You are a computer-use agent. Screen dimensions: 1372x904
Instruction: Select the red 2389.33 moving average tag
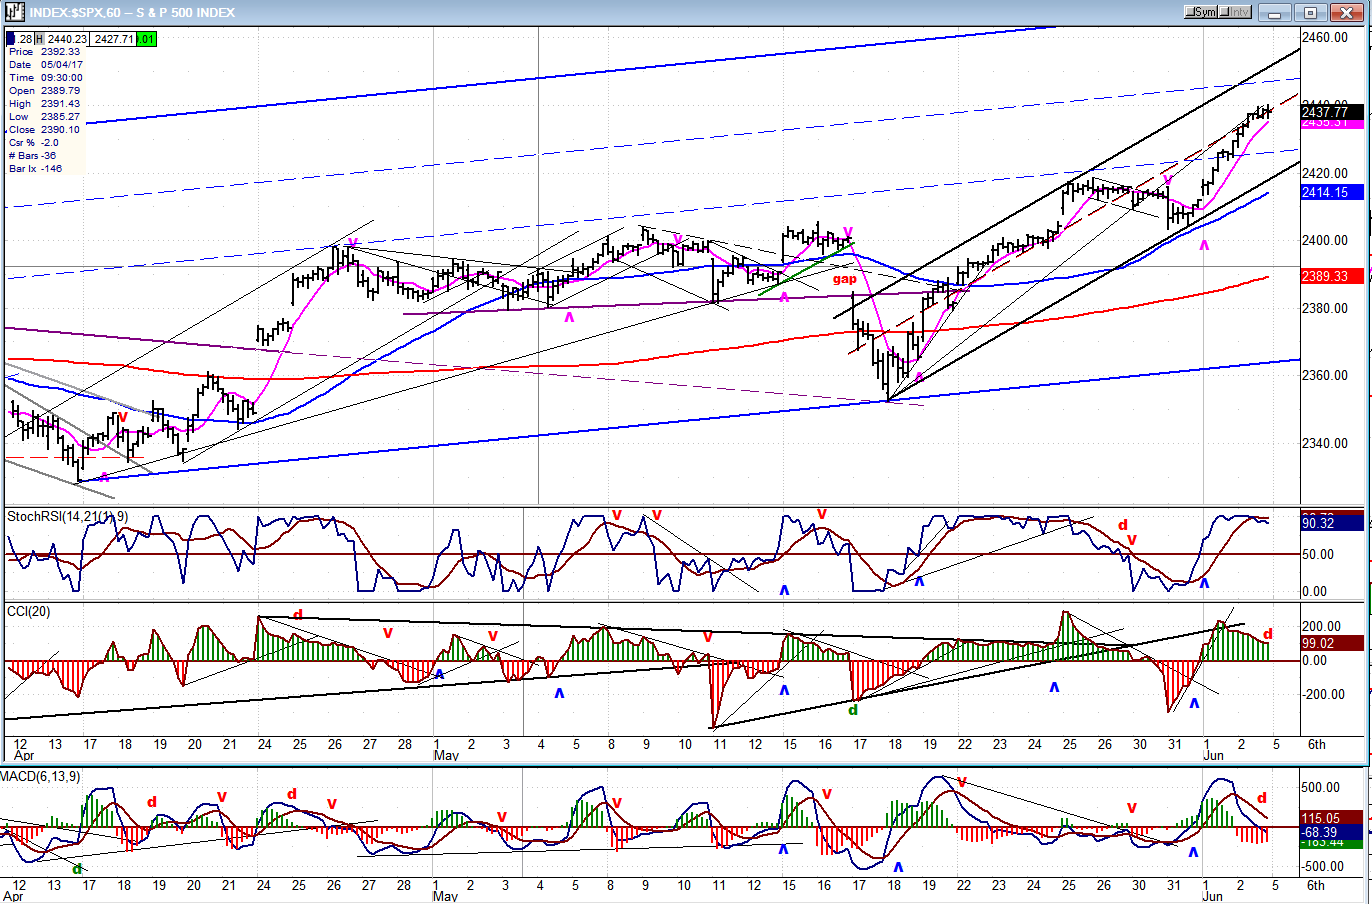point(1332,276)
